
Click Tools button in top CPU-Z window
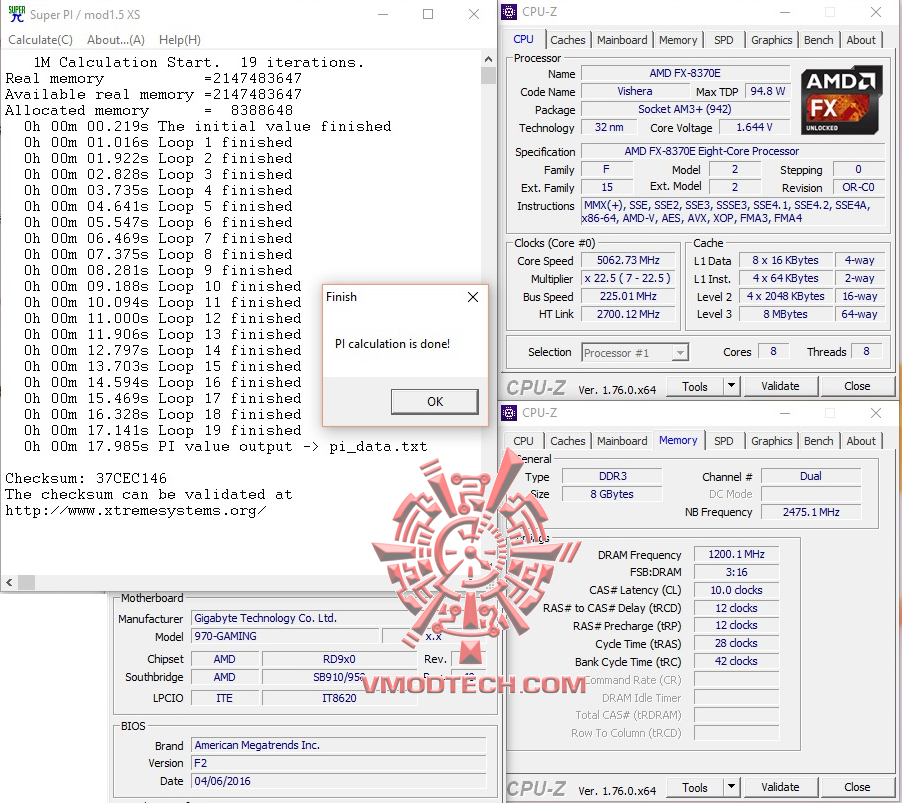(x=694, y=387)
